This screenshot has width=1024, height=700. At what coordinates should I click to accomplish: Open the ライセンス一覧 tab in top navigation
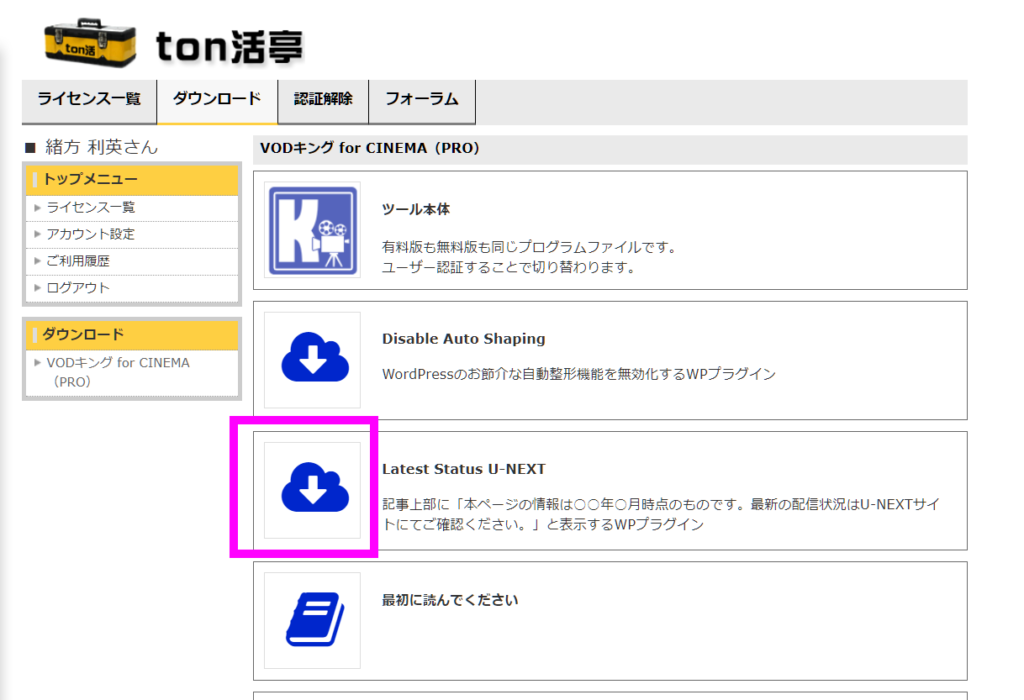[89, 99]
